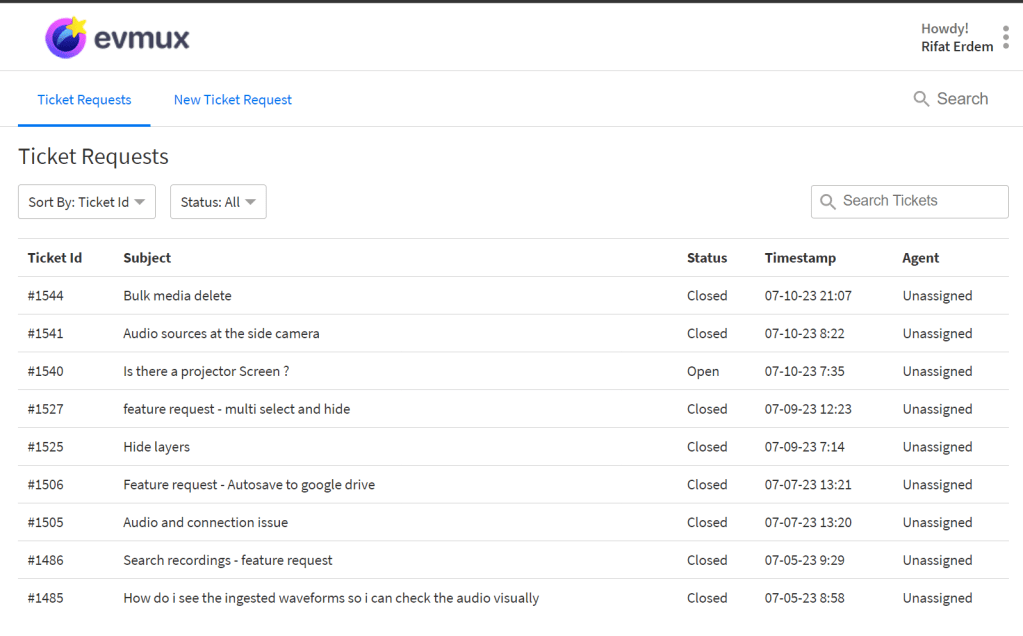Click the top-right Search text
The height and width of the screenshot is (636, 1023).
(x=962, y=98)
